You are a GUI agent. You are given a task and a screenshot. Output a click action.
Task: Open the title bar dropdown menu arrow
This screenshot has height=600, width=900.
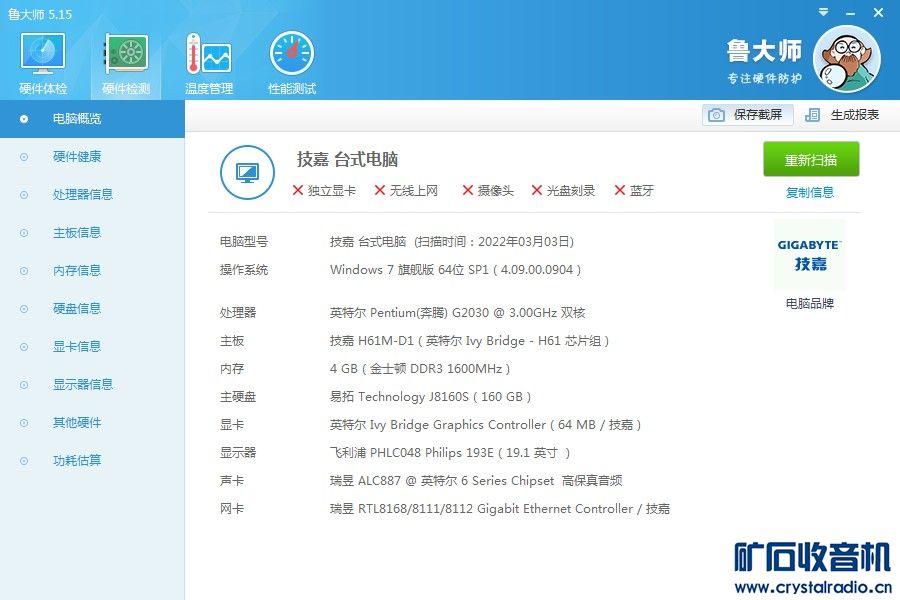[823, 12]
